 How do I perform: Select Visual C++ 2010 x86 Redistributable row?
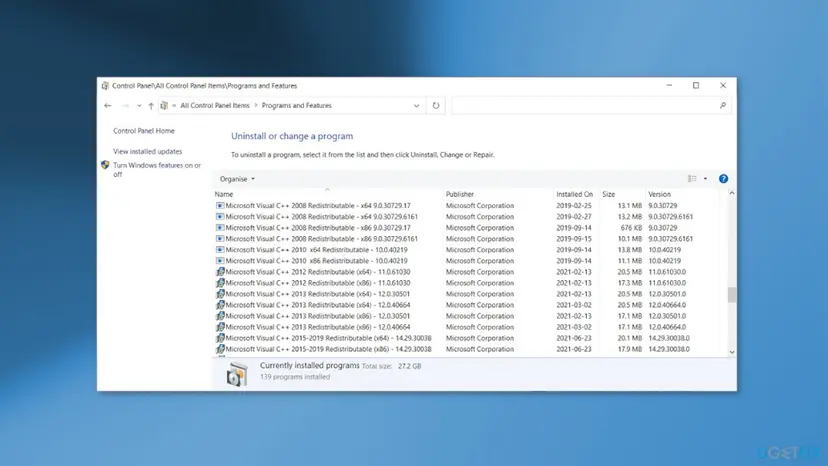click(466, 261)
